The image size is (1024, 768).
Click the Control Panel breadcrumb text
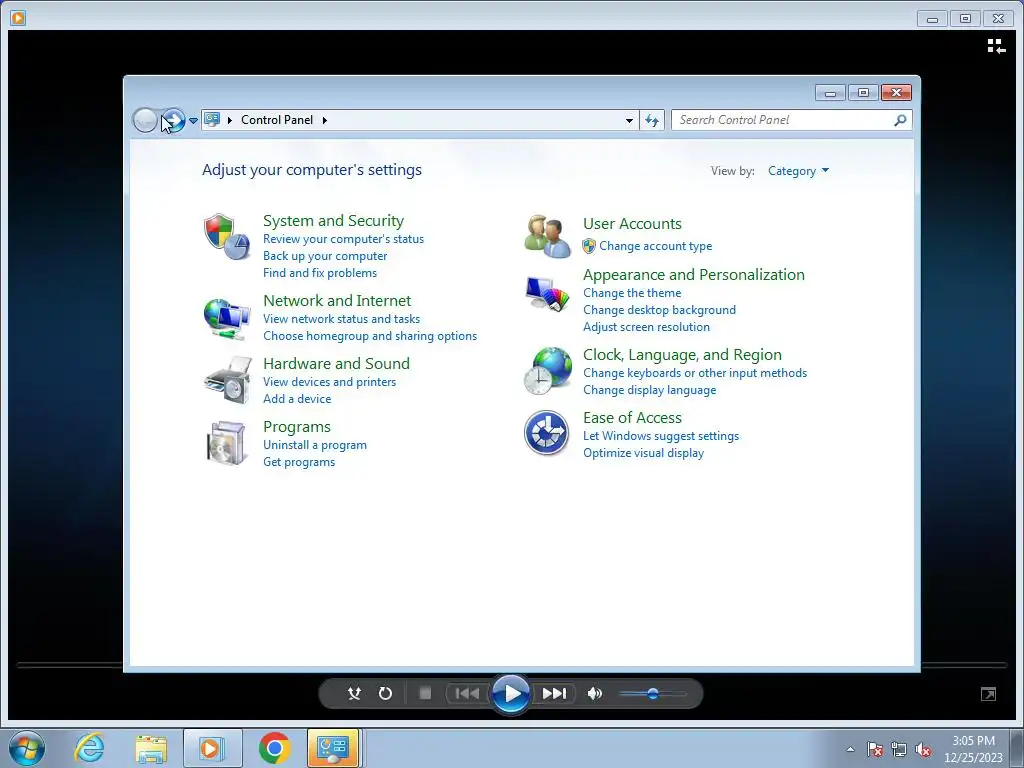[277, 120]
